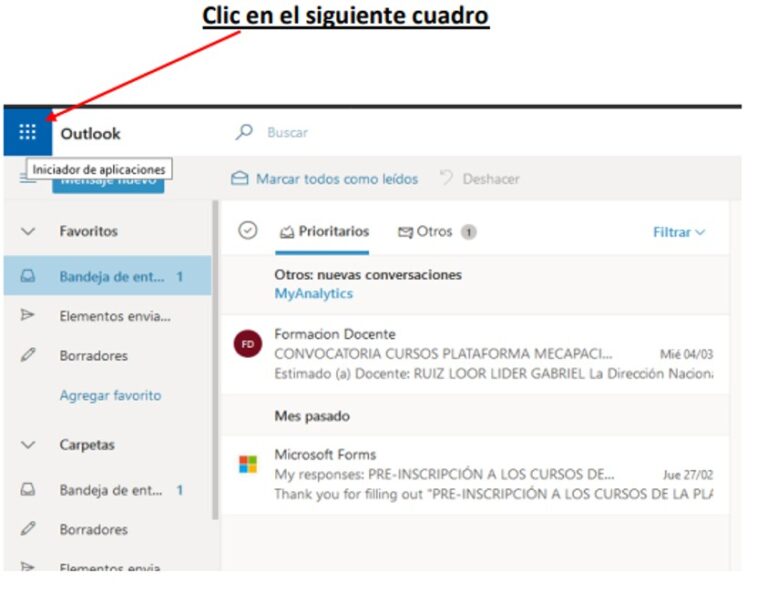
Task: Click the FD sender avatar
Action: (248, 344)
